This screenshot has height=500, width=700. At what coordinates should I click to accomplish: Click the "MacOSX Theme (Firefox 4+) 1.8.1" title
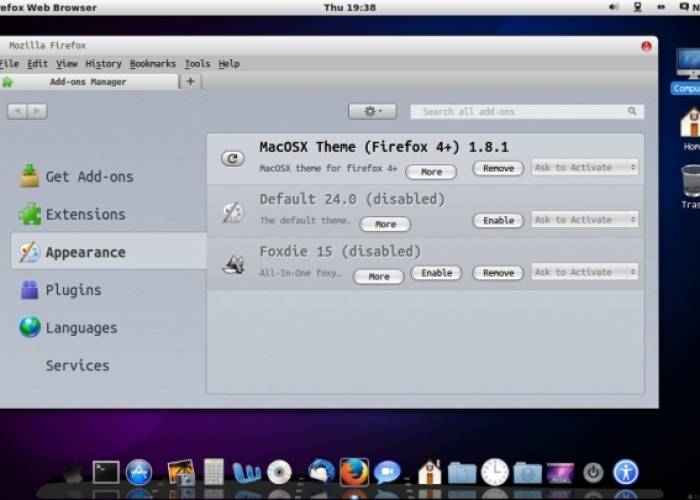tap(384, 147)
